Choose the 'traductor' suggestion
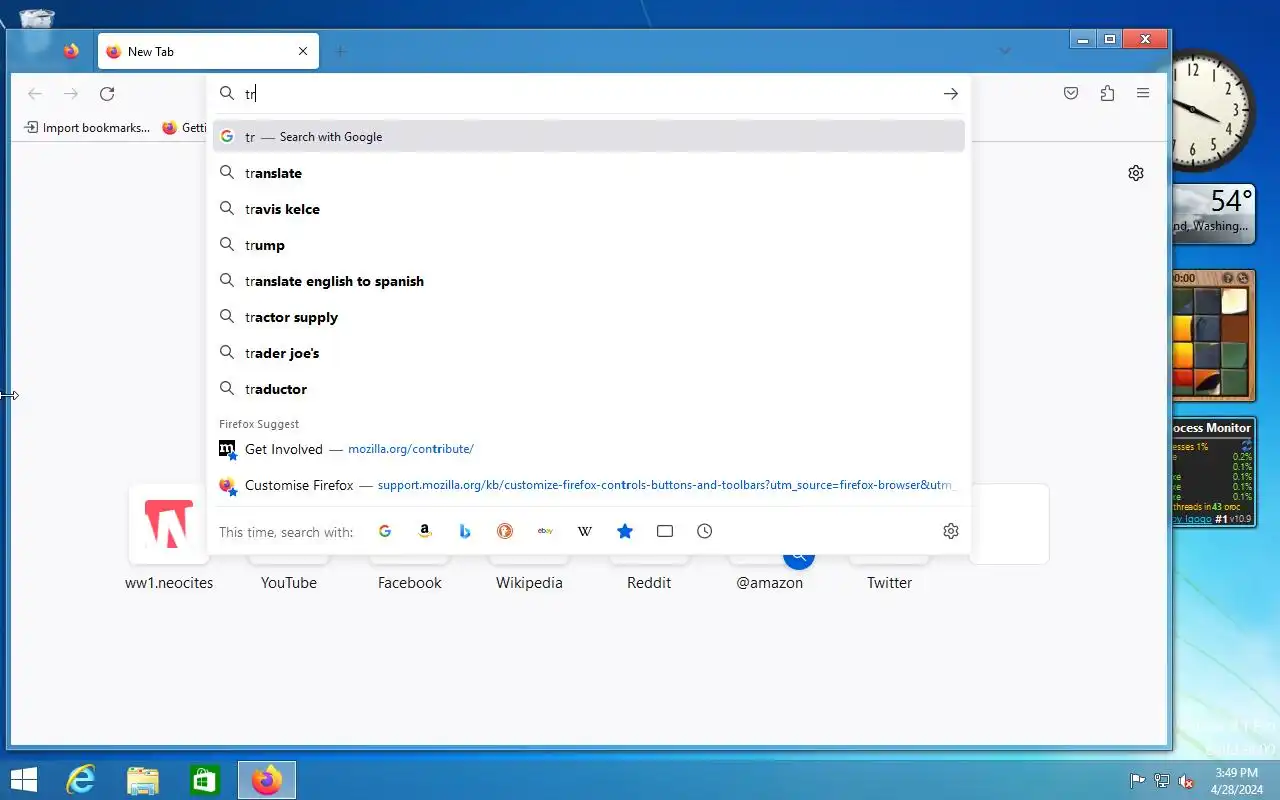 [588, 389]
